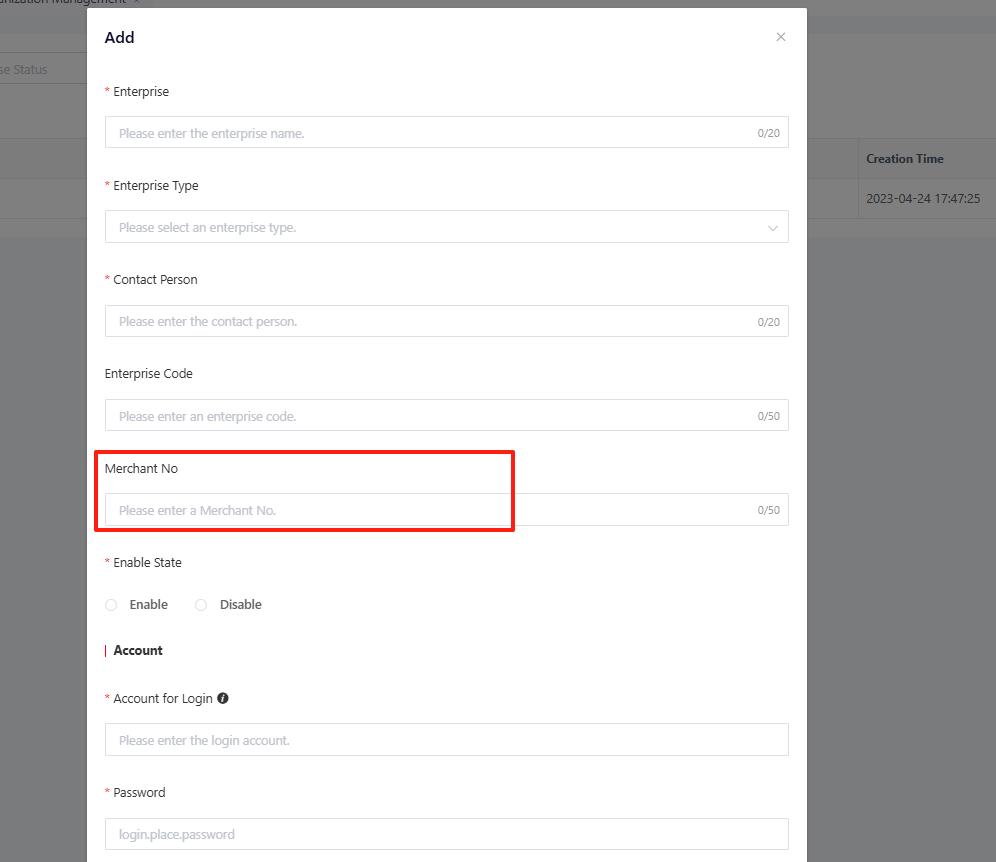The image size is (996, 862).
Task: Click into the Password input field
Action: pos(446,834)
